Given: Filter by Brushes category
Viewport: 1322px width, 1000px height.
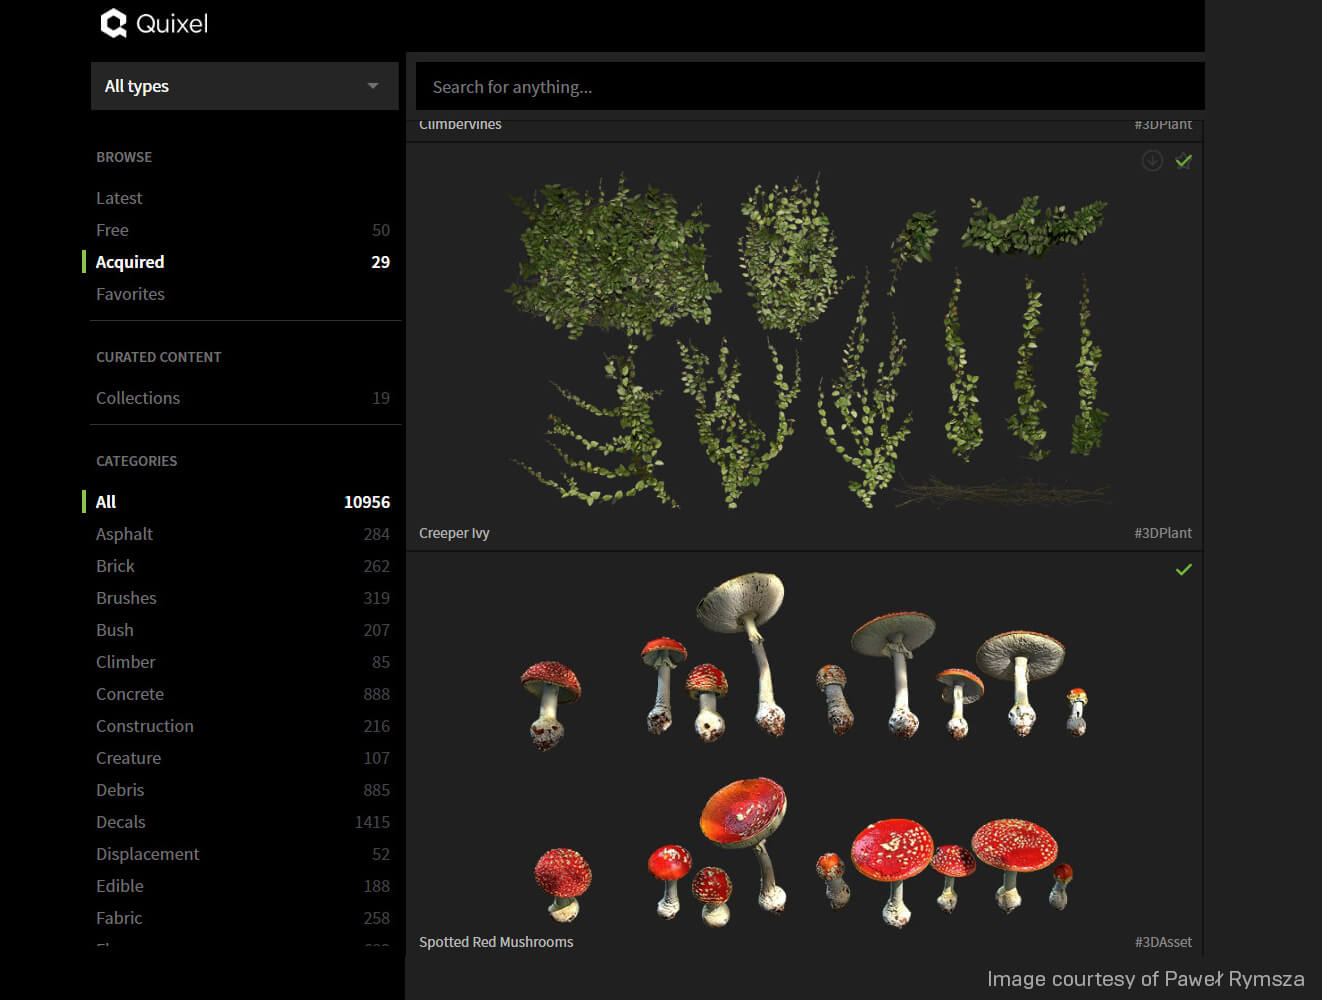Looking at the screenshot, I should (126, 598).
